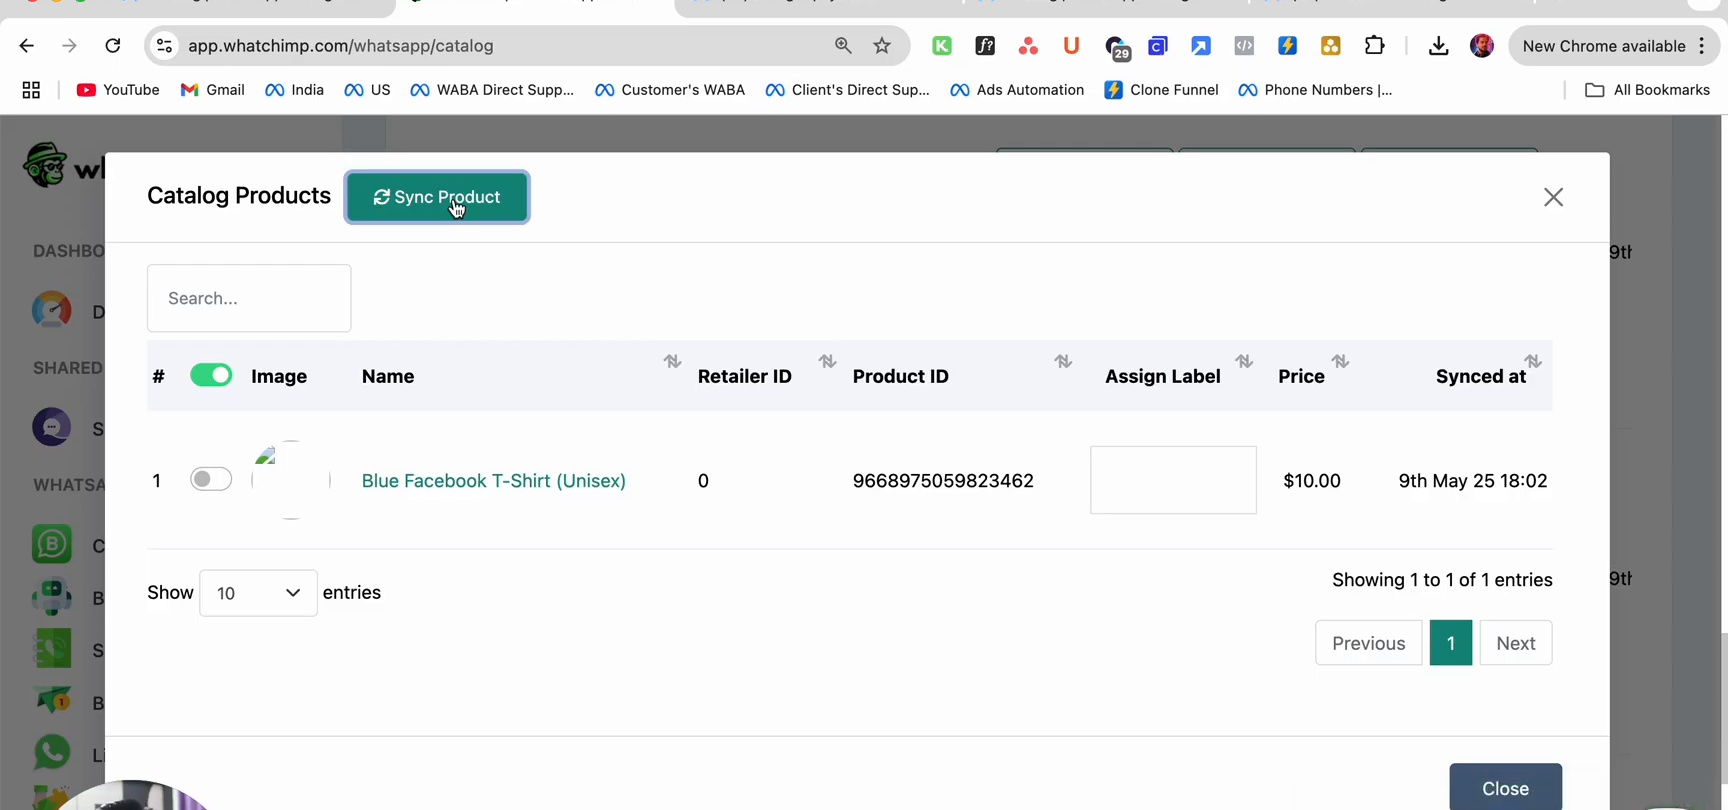Toggle the switch for Blue Facebook T-Shirt row

click(x=211, y=479)
